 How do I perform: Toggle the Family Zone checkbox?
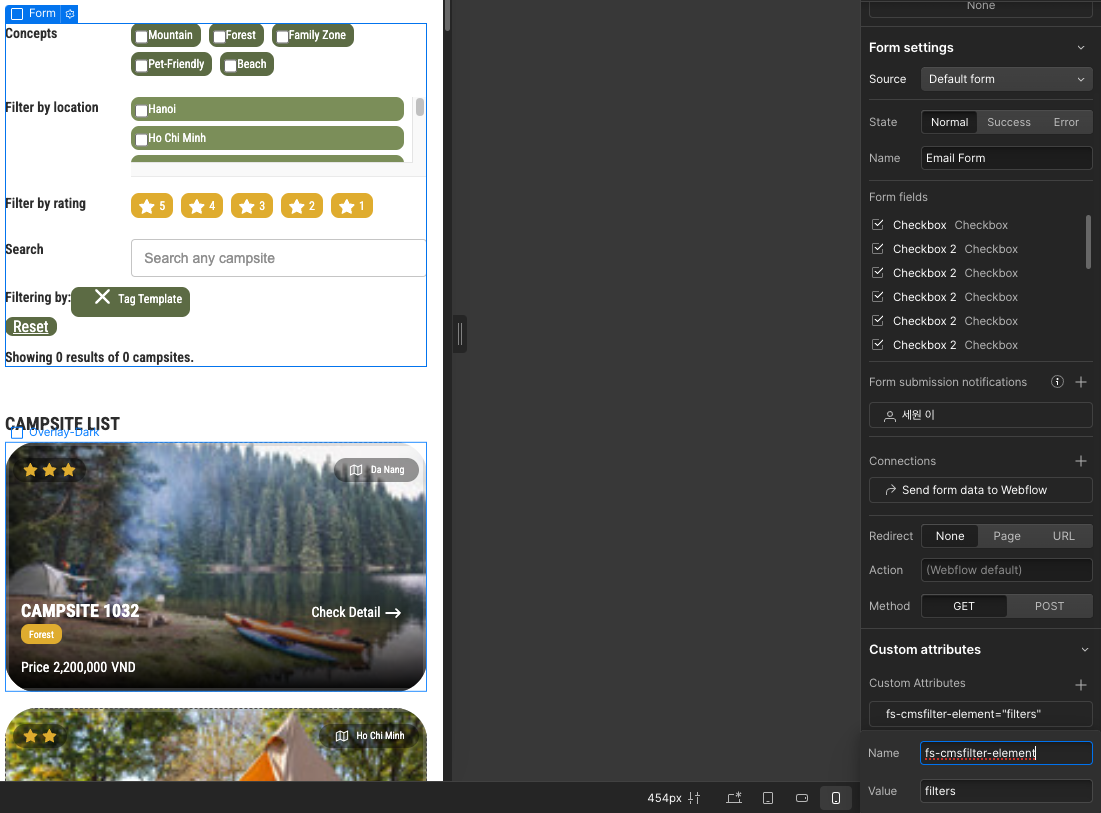click(x=282, y=37)
